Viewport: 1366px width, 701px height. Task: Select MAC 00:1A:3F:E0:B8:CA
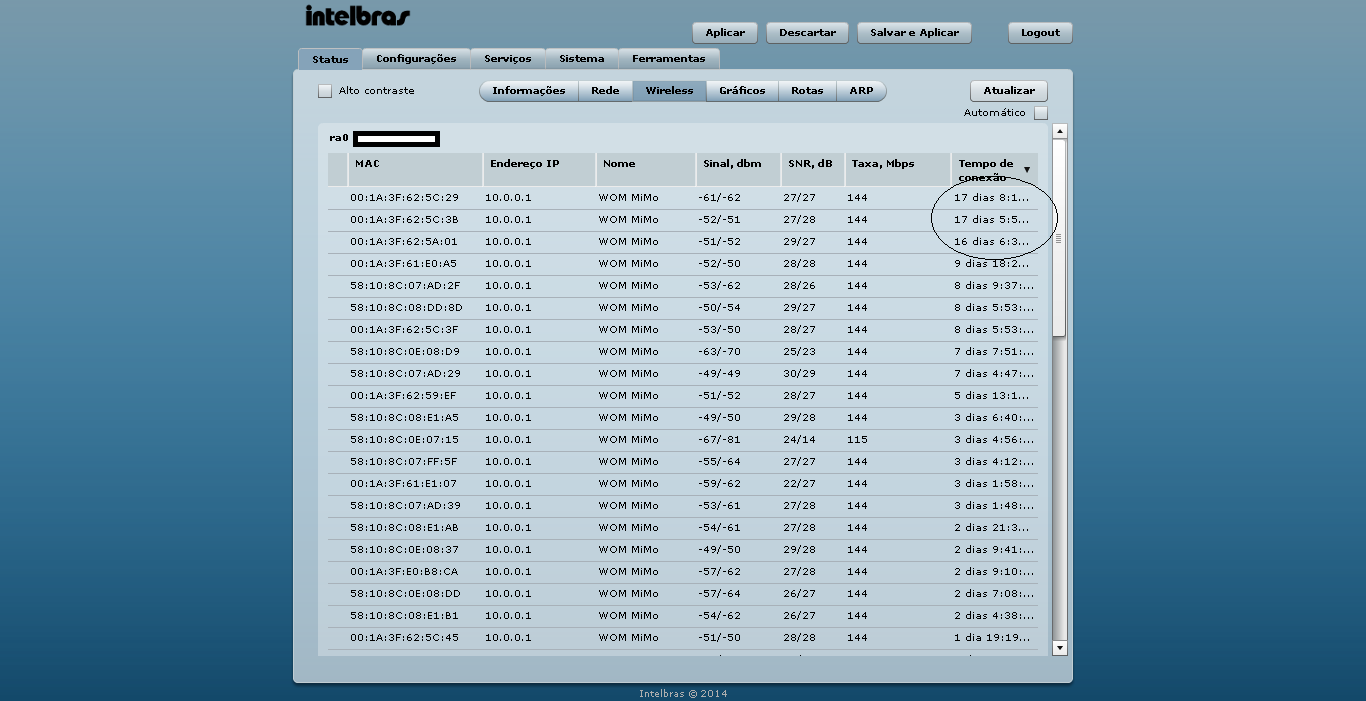[x=404, y=572]
